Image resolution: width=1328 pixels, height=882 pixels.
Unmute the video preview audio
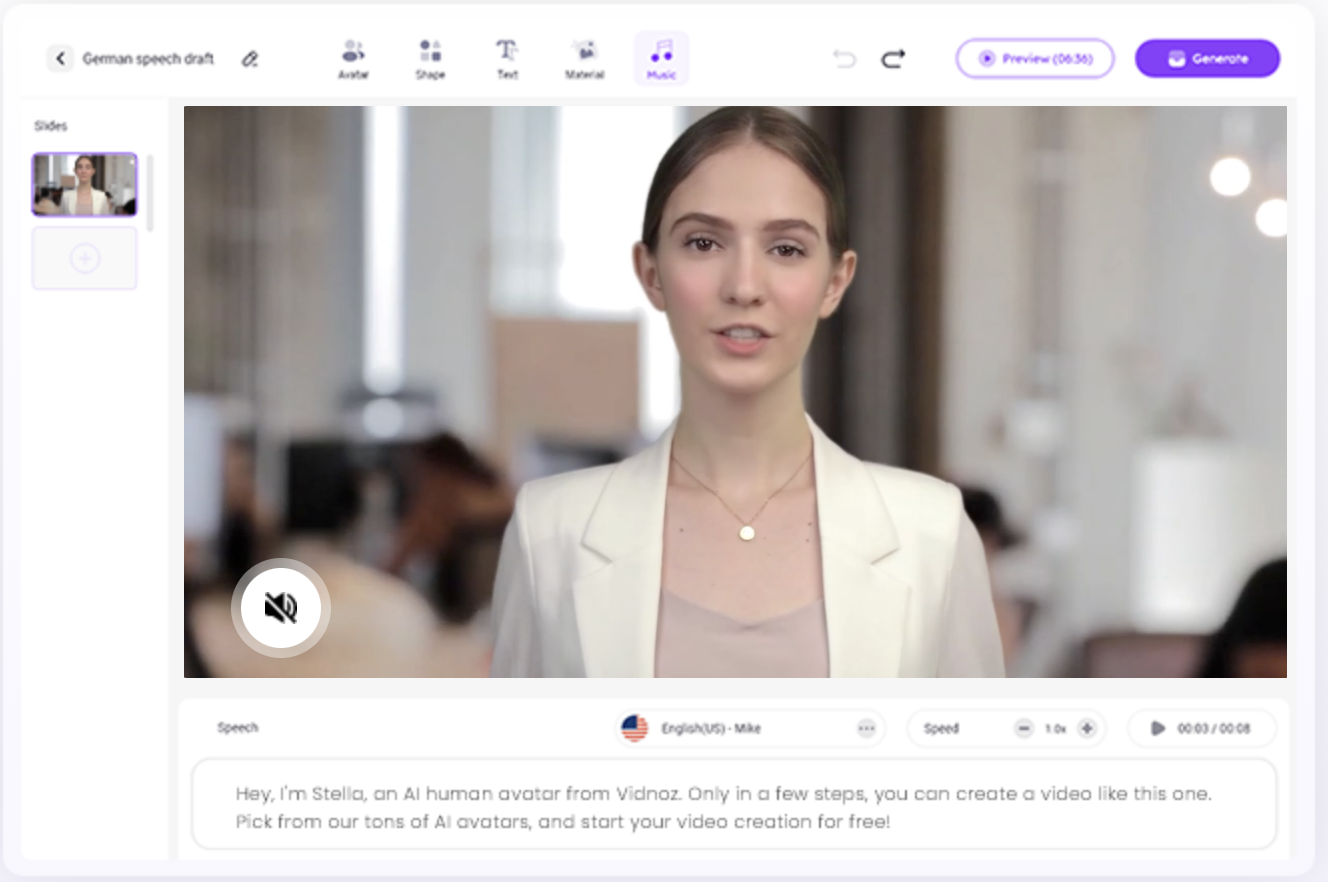click(x=280, y=607)
